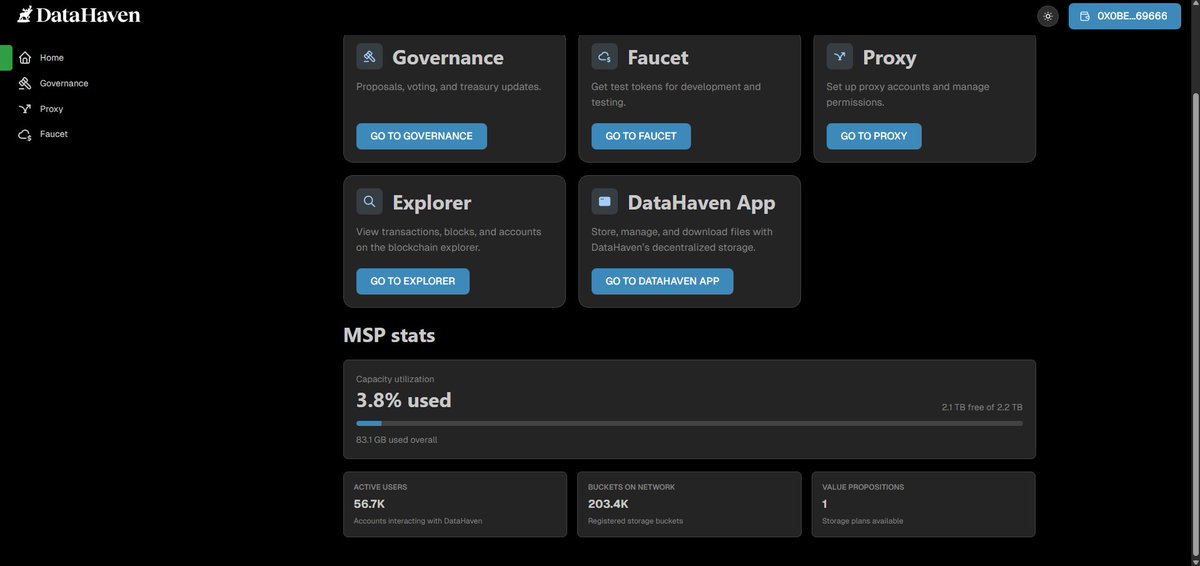This screenshot has width=1200, height=566.
Task: Click the Proxy icon in sidebar
Action: click(25, 109)
